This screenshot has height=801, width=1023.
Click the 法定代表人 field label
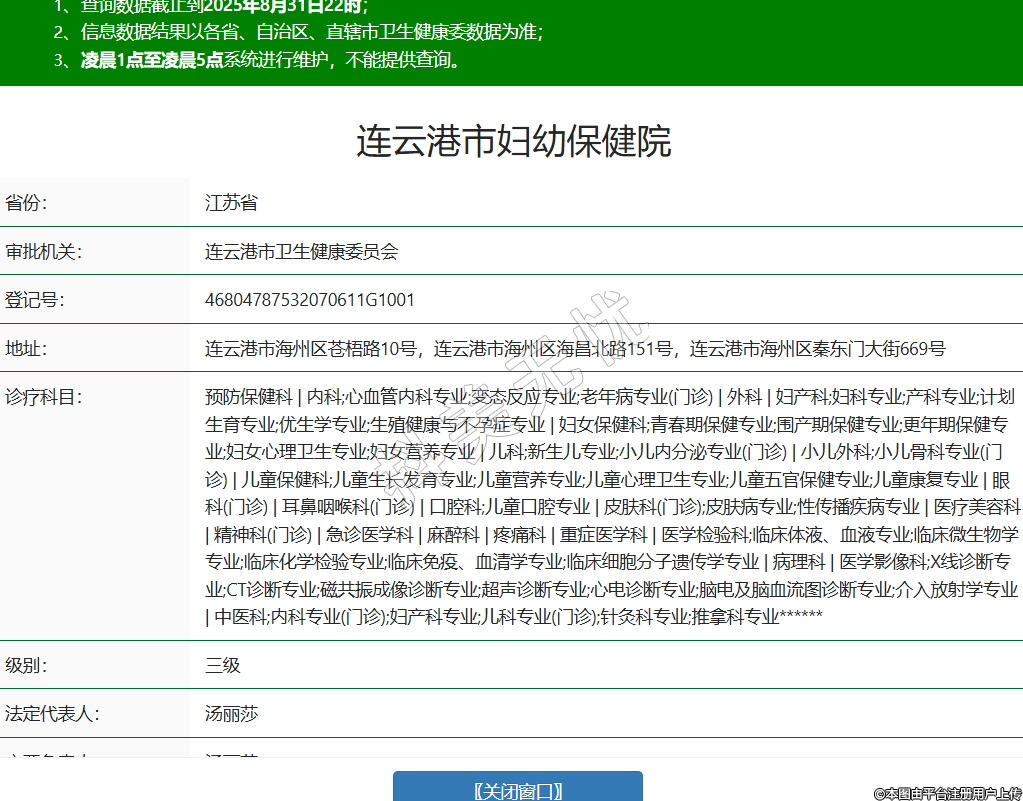coord(52,715)
